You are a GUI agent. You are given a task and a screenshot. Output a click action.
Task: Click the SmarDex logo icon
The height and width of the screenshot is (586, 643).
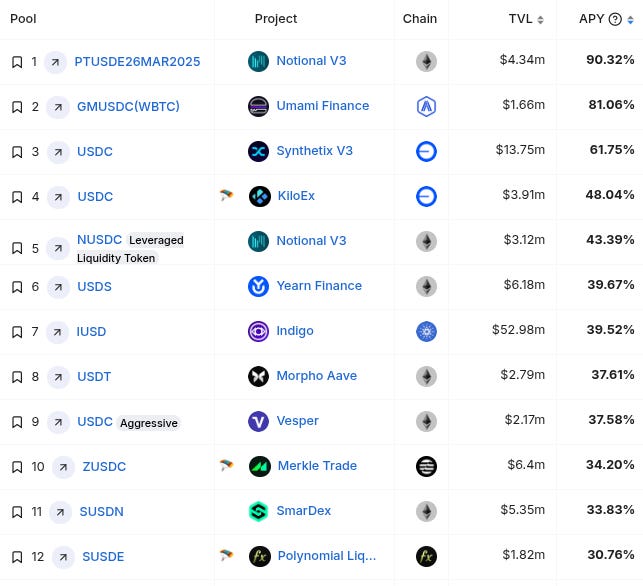coord(258,511)
